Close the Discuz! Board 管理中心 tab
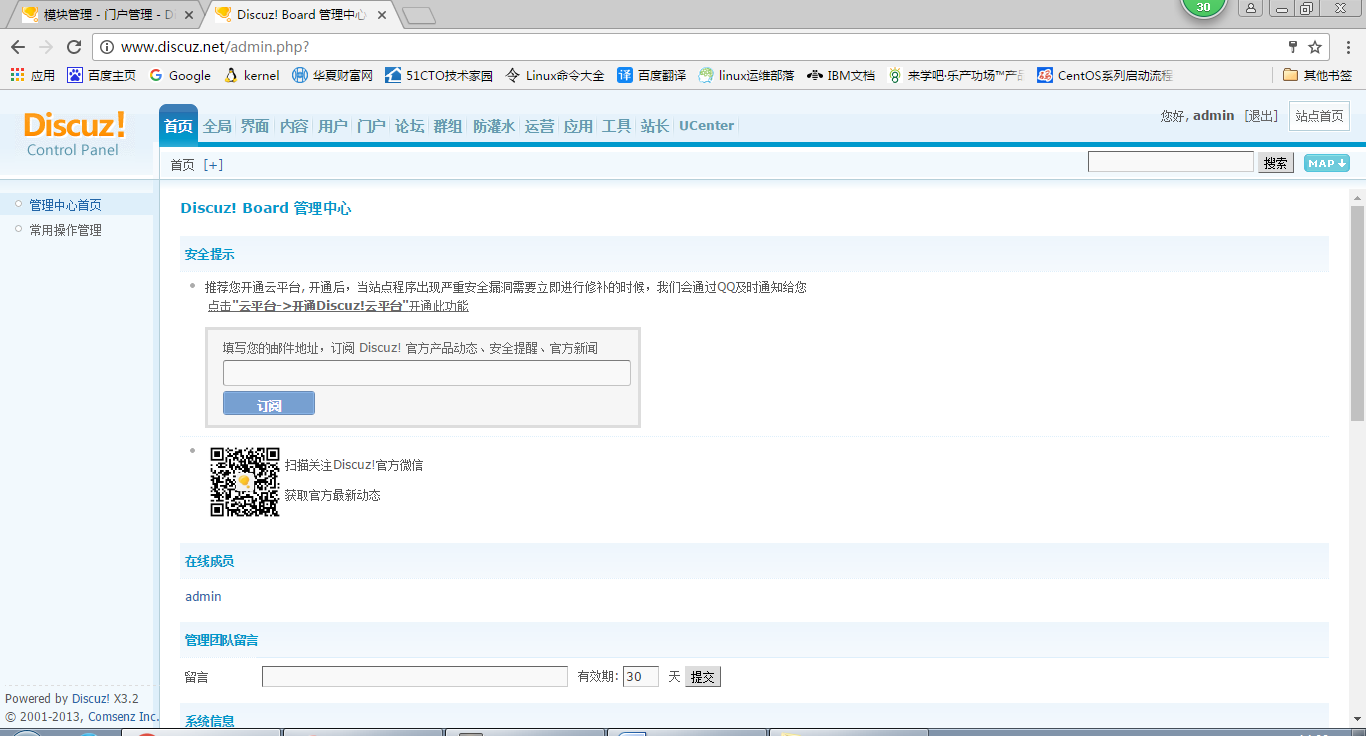The height and width of the screenshot is (736, 1366). click(x=382, y=15)
